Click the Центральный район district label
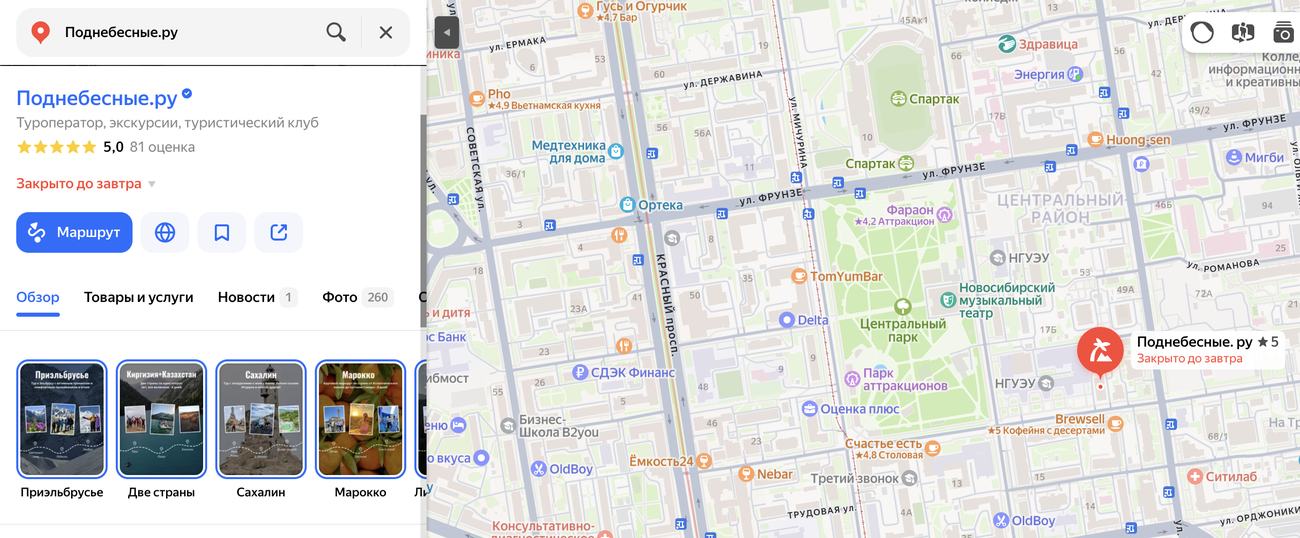 click(1059, 207)
